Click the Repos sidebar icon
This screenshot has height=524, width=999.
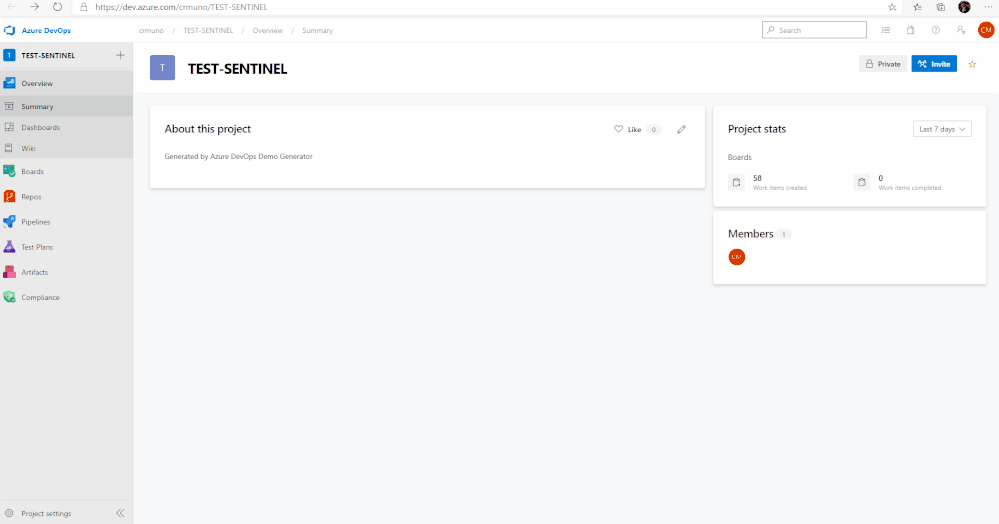coord(10,197)
